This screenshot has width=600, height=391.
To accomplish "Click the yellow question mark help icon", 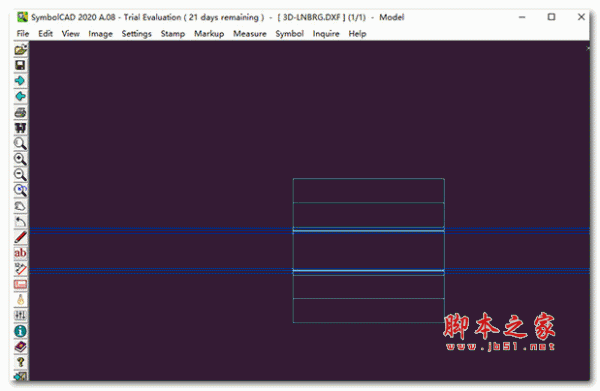I will (21, 363).
